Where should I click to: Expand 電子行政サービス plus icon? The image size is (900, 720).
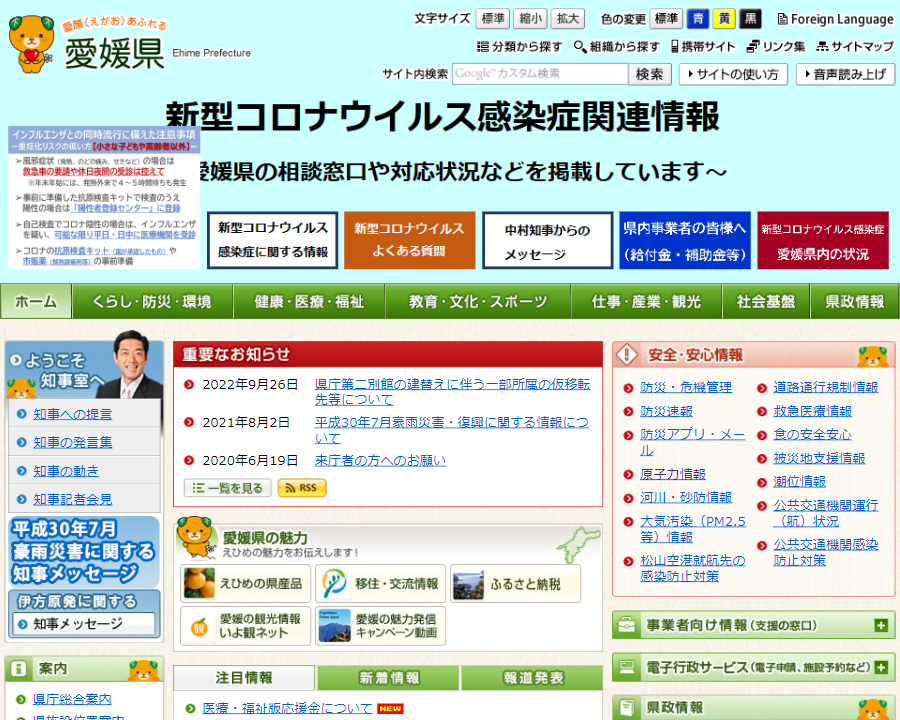pyautogui.click(x=881, y=667)
